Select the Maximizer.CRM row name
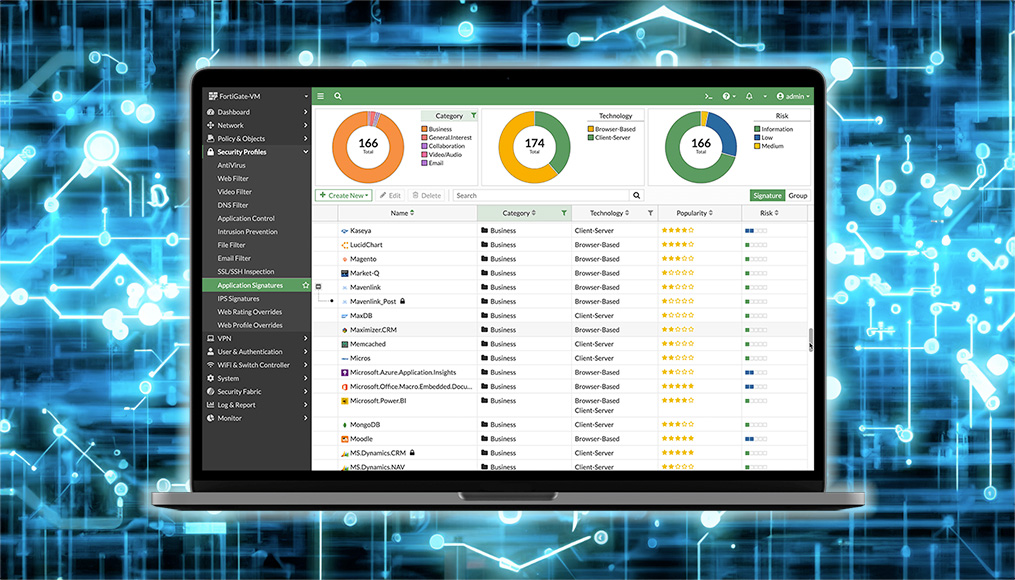 click(374, 329)
